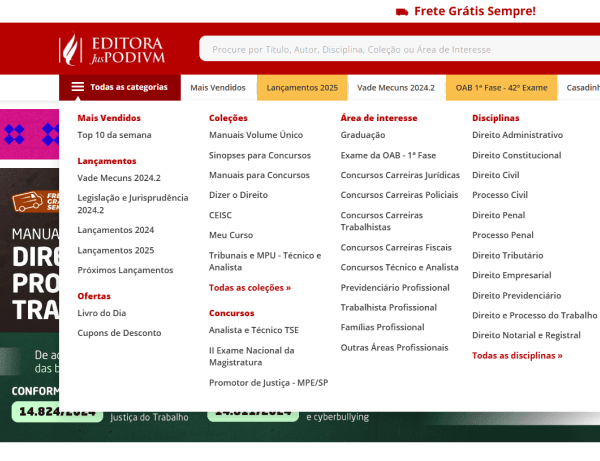Open the OAB 1ª Fase - 42º Exame tab

(x=501, y=88)
